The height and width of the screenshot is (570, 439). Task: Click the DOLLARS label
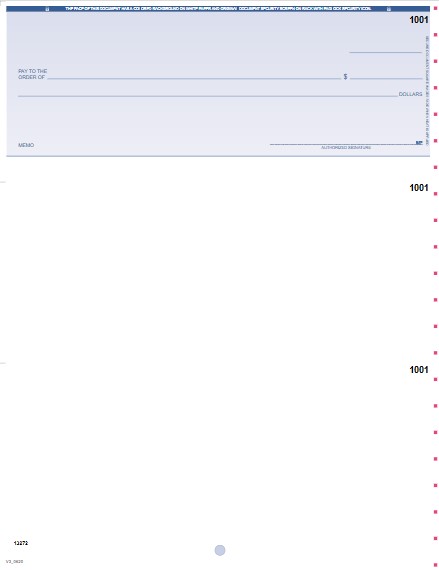coord(411,94)
